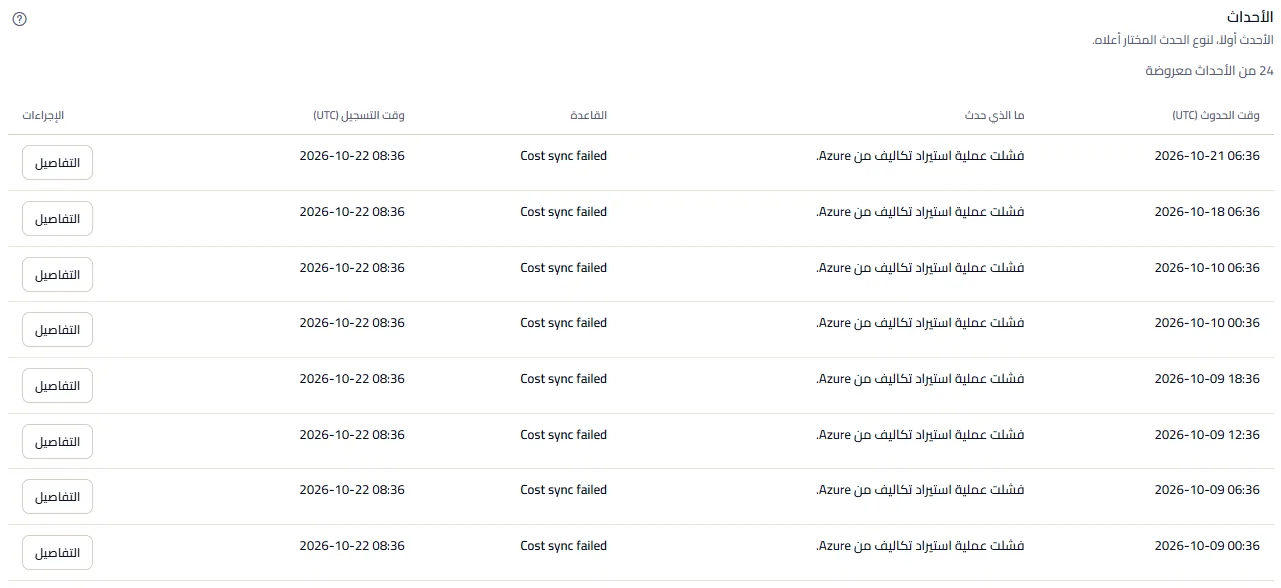Image resolution: width=1281 pixels, height=588 pixels.
Task: Click the Azure failure message in the 2026-10-09 00:36 row
Action: click(x=920, y=546)
